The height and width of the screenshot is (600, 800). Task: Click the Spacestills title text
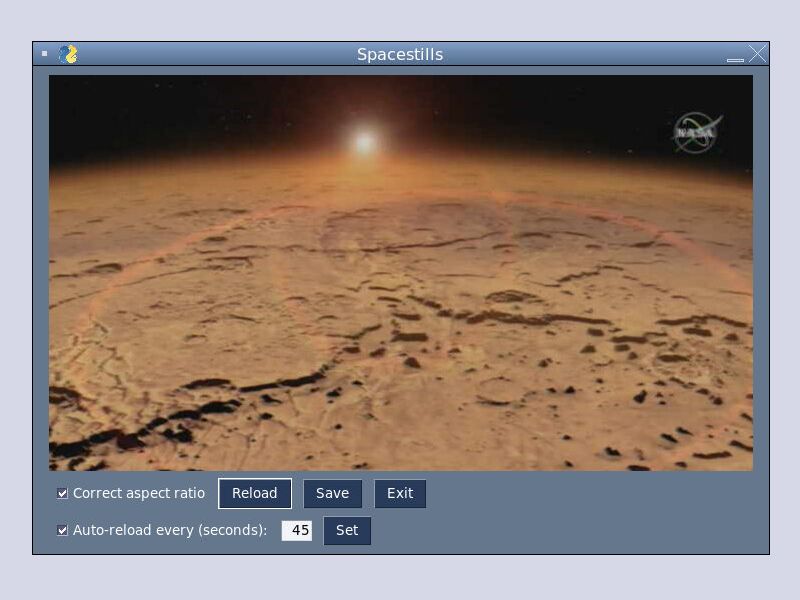coord(400,55)
